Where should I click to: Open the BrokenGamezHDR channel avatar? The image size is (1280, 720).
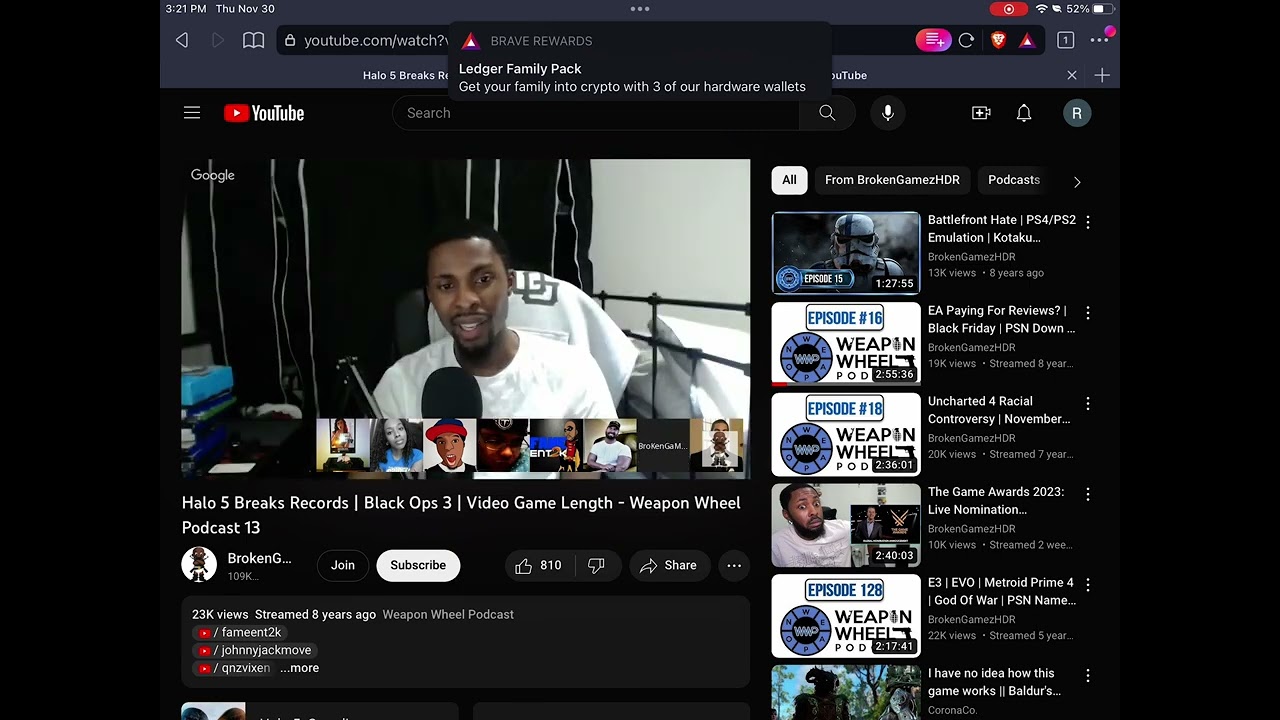click(199, 565)
